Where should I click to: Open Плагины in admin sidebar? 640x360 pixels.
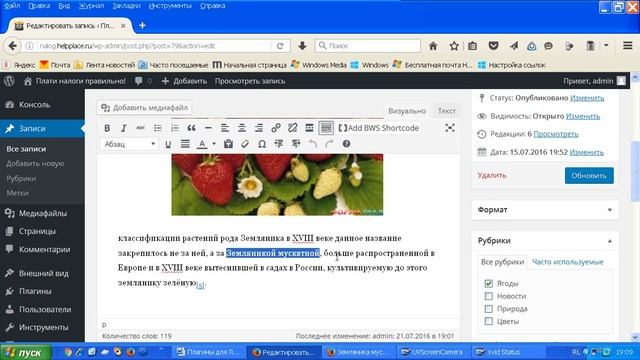tap(42, 291)
